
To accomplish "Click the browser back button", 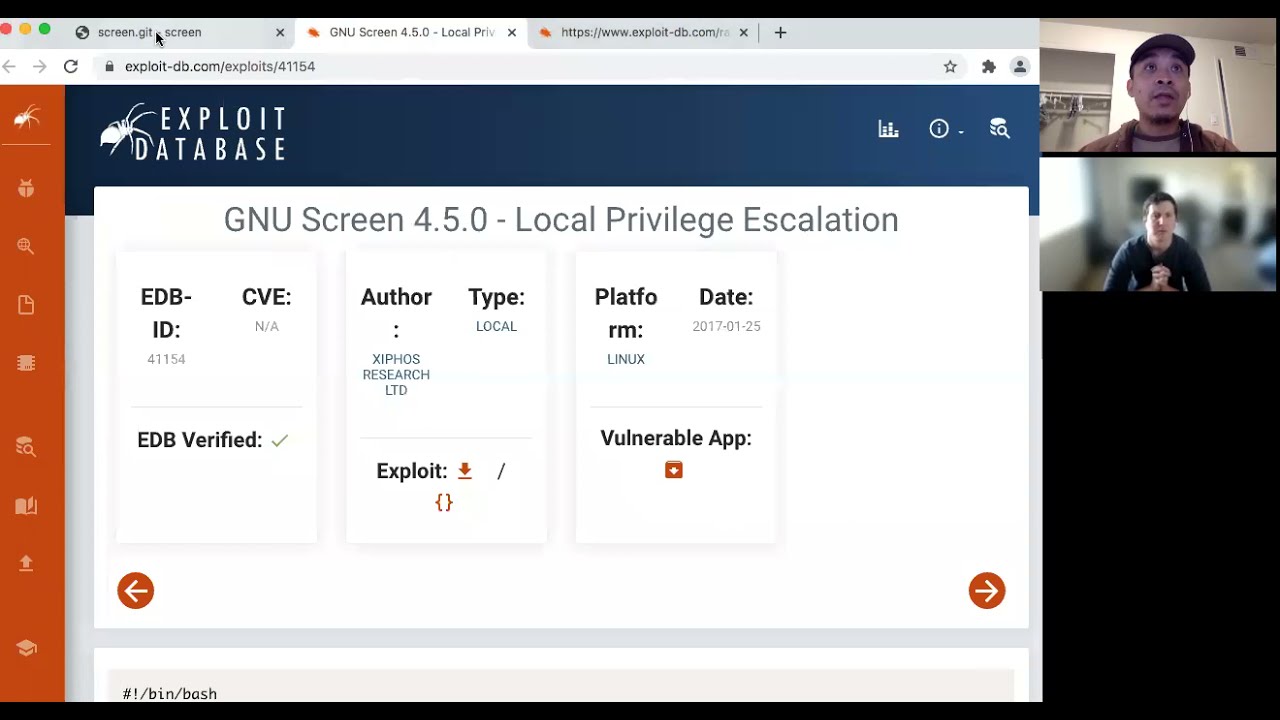I will 9,66.
